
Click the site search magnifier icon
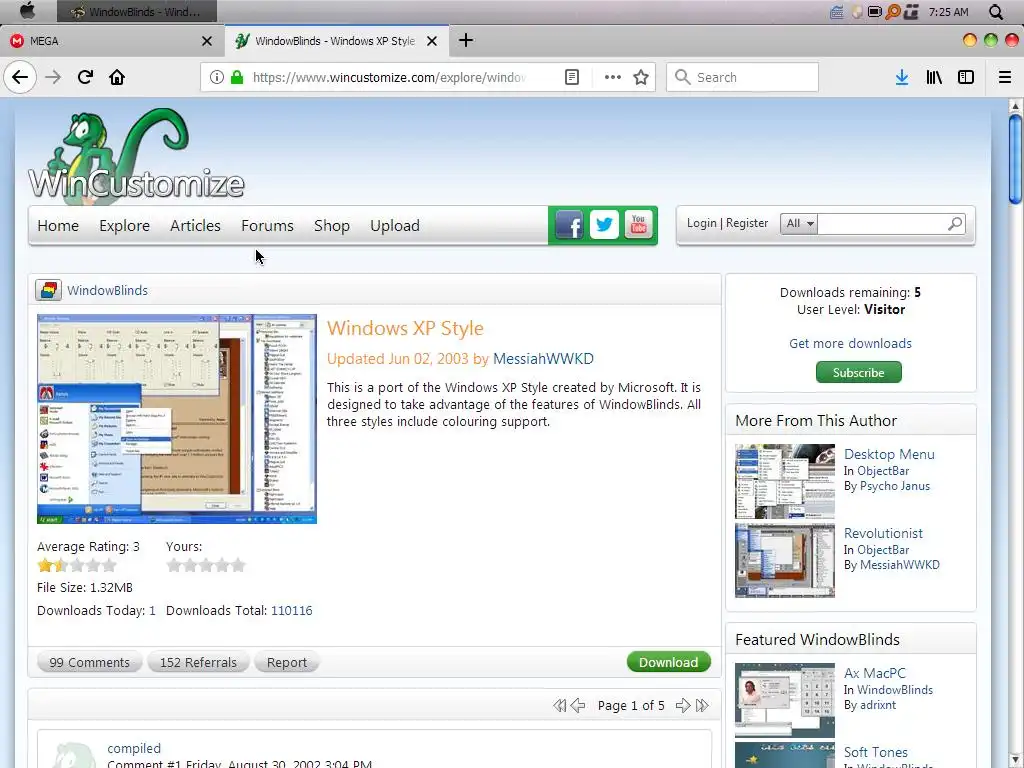tap(955, 224)
